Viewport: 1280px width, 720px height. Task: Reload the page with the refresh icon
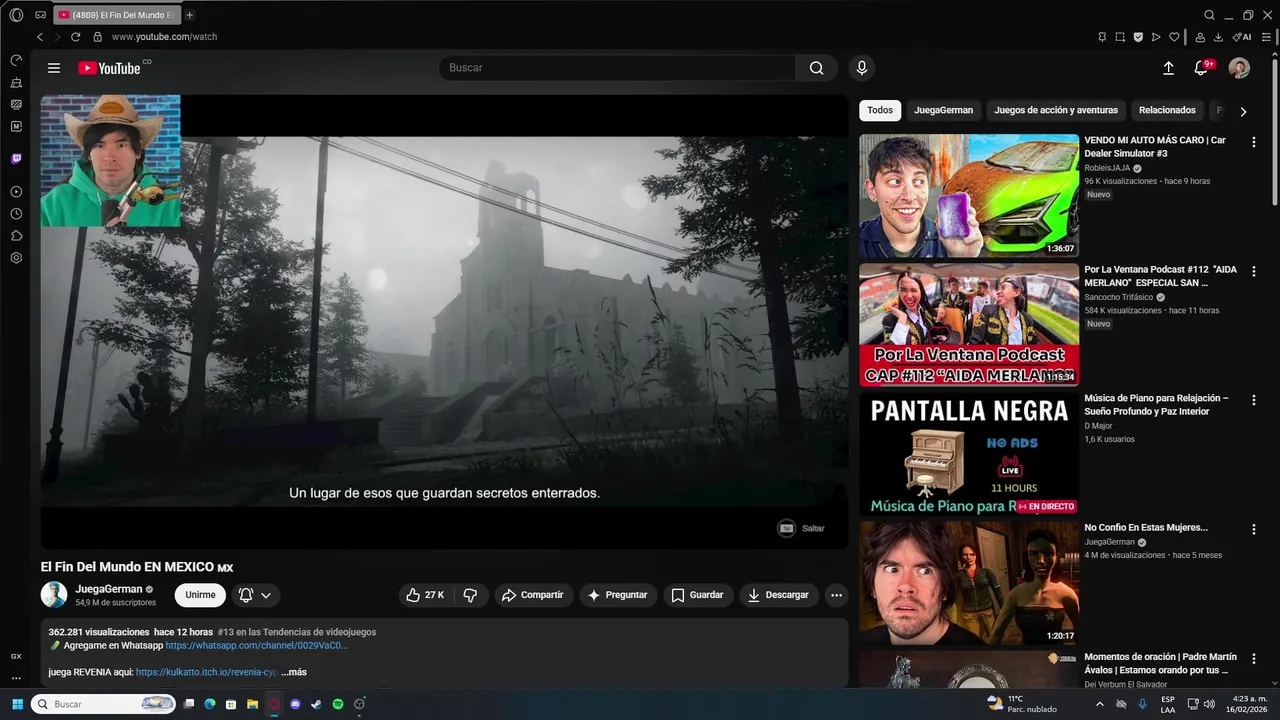75,37
